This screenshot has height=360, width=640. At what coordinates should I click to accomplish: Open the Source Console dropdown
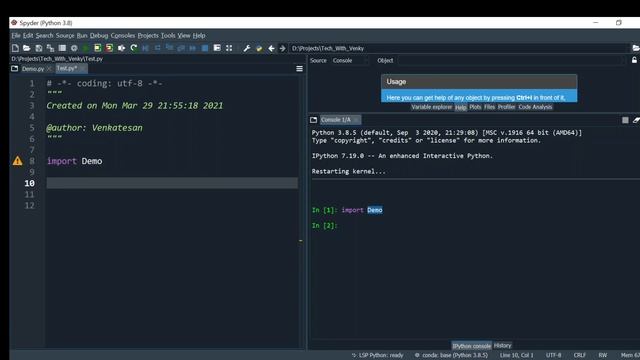350,60
